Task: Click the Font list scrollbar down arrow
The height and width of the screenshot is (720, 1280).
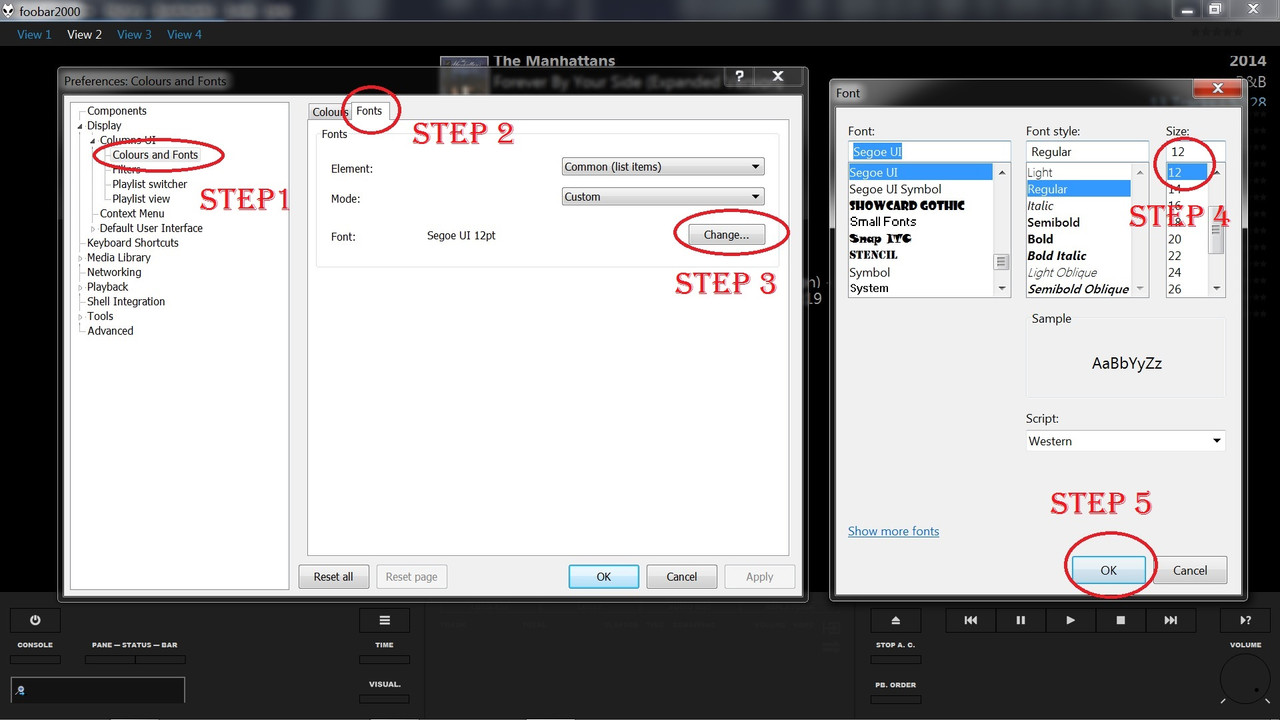Action: pos(1002,288)
